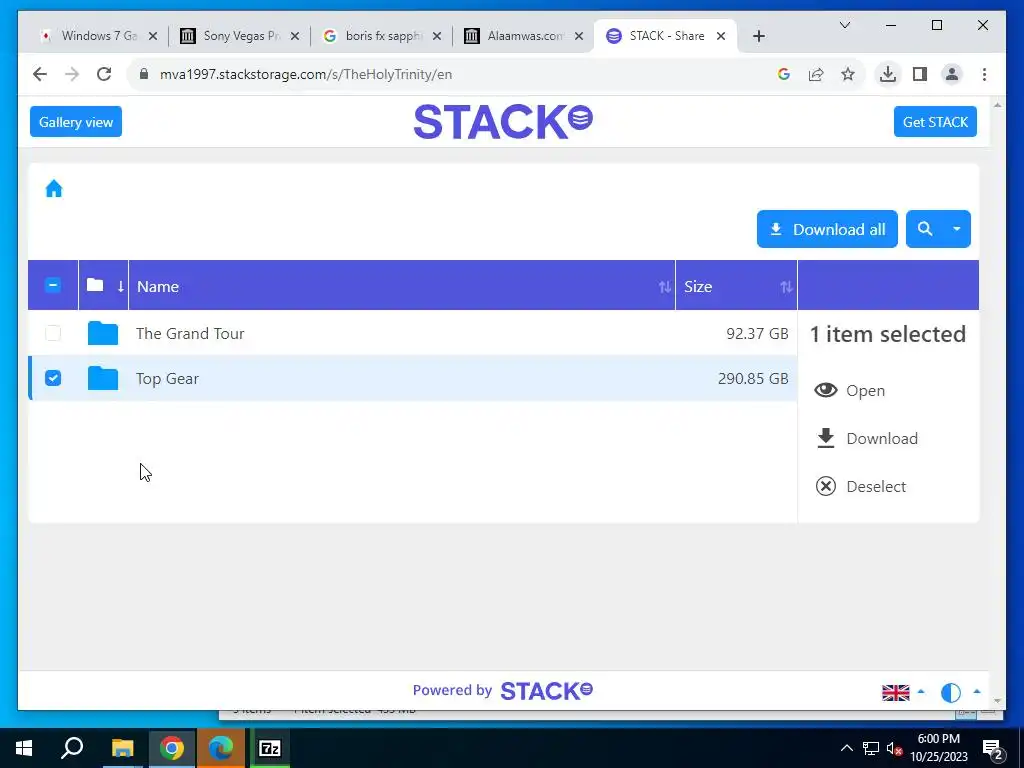This screenshot has width=1024, height=768.
Task: Toggle the select-all header checkbox
Action: (x=53, y=285)
